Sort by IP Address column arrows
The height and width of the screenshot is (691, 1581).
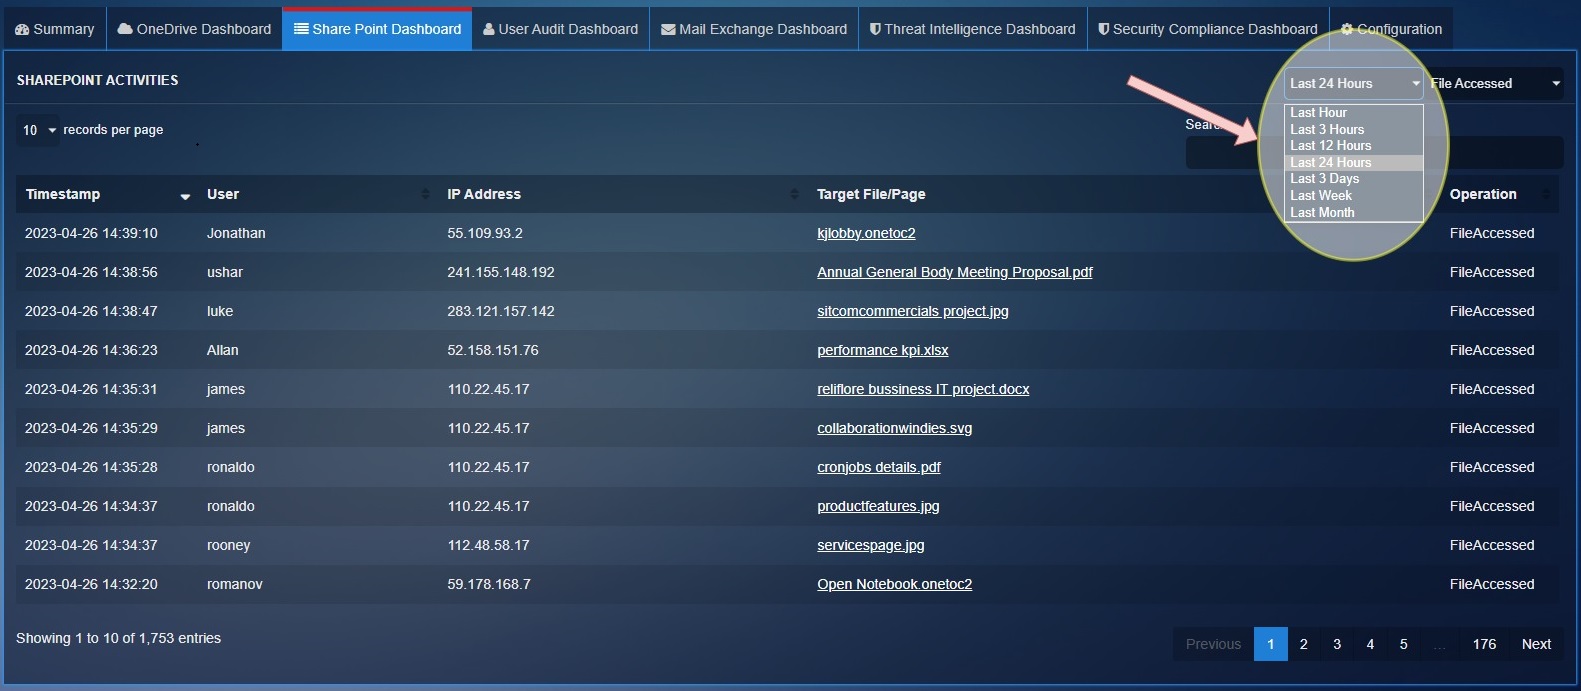pos(794,194)
